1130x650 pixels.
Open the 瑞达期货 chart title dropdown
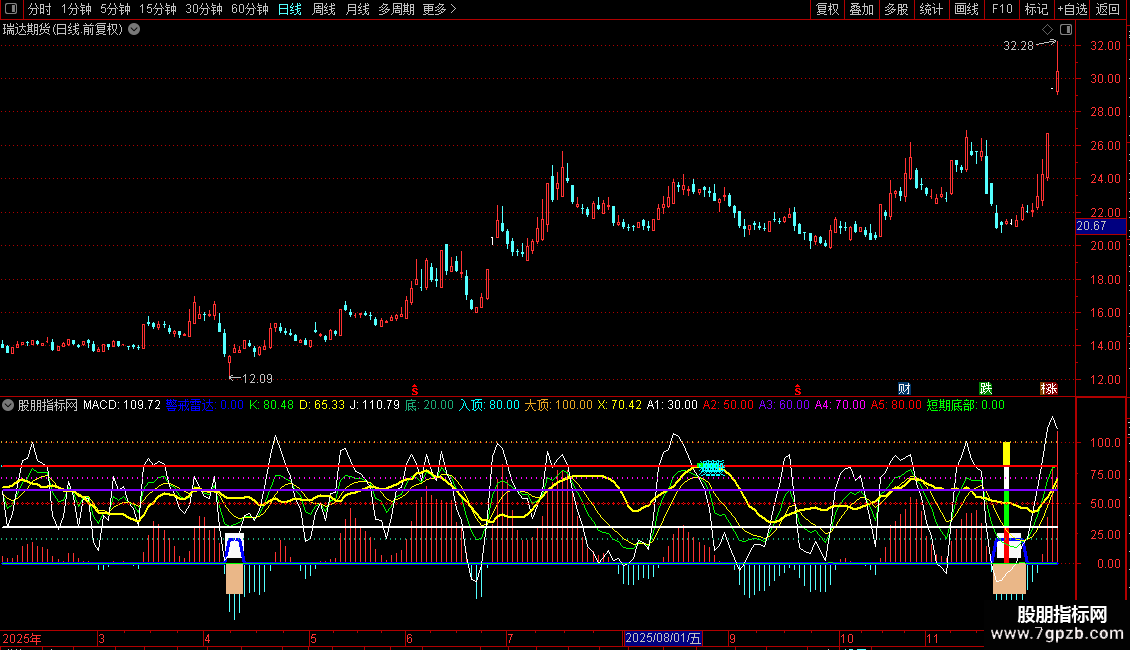pyautogui.click(x=134, y=29)
